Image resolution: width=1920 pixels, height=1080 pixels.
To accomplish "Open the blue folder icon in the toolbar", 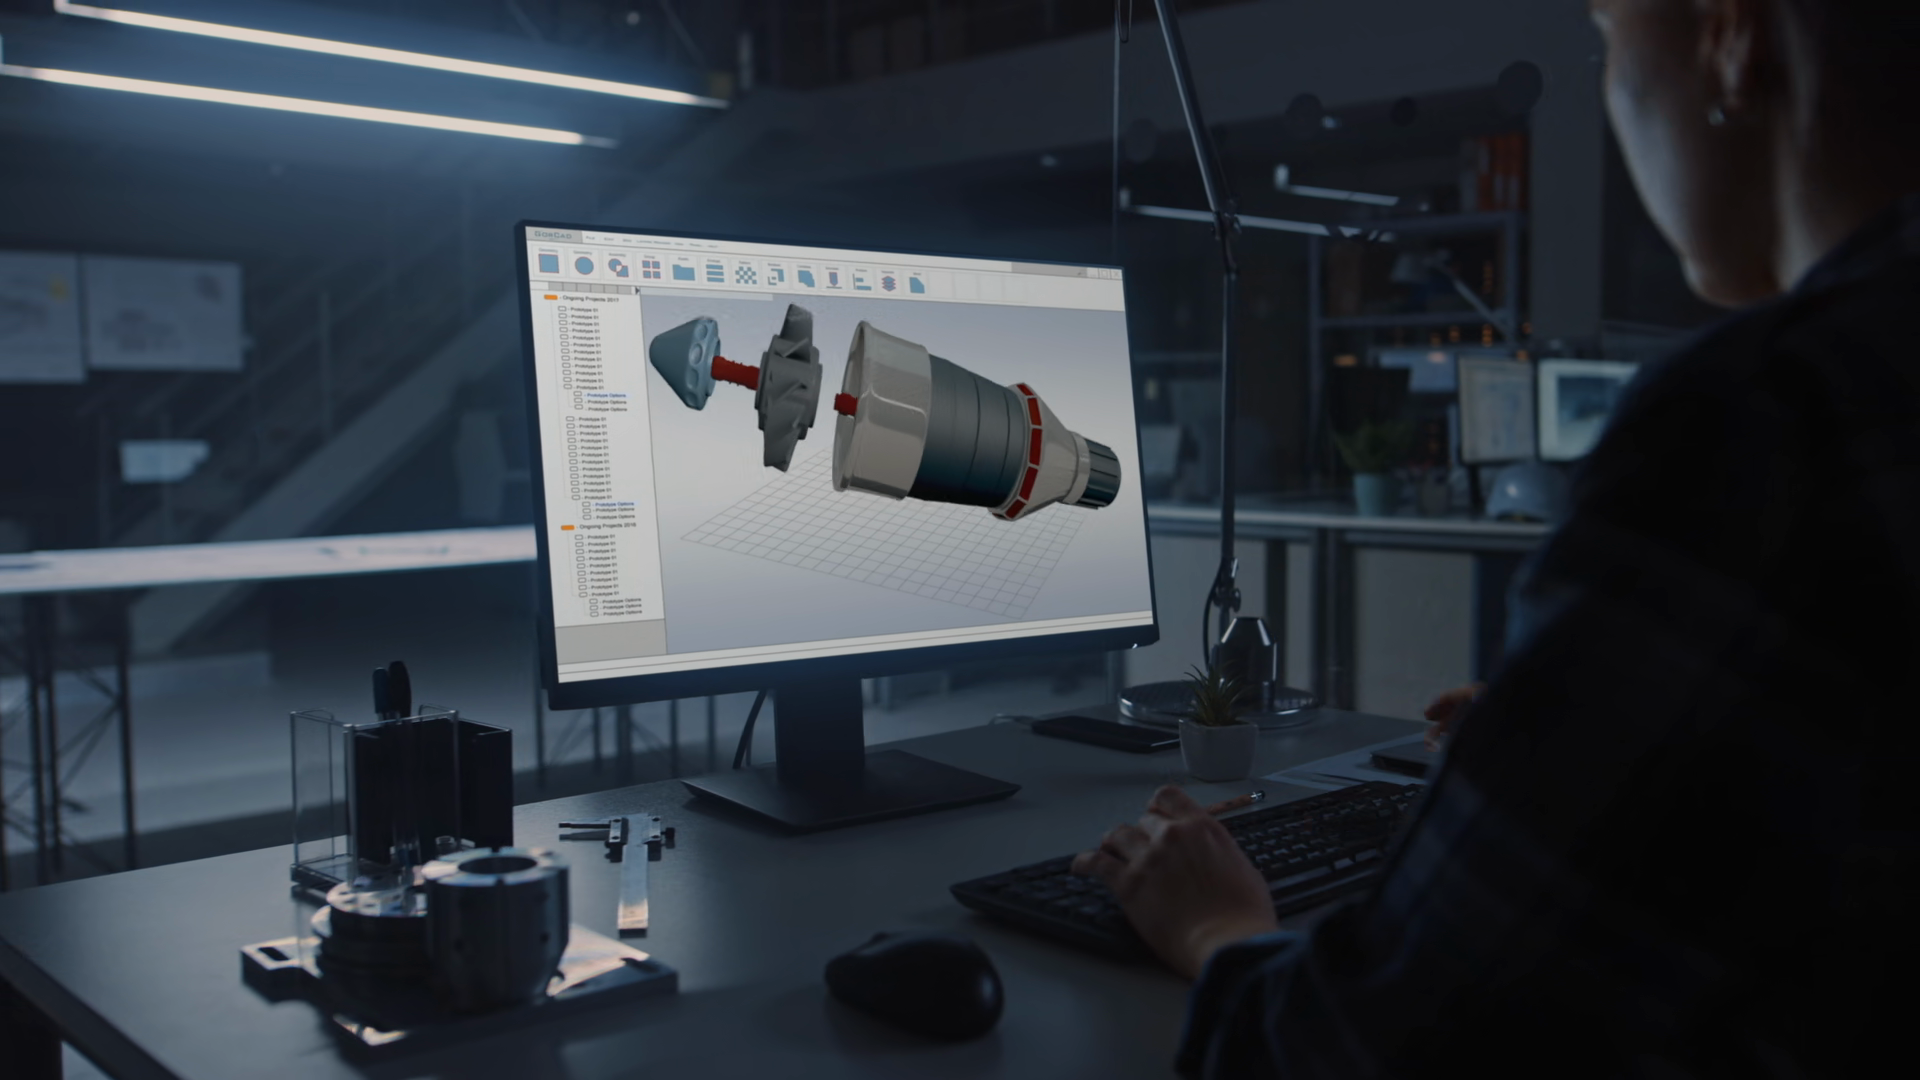I will point(684,272).
